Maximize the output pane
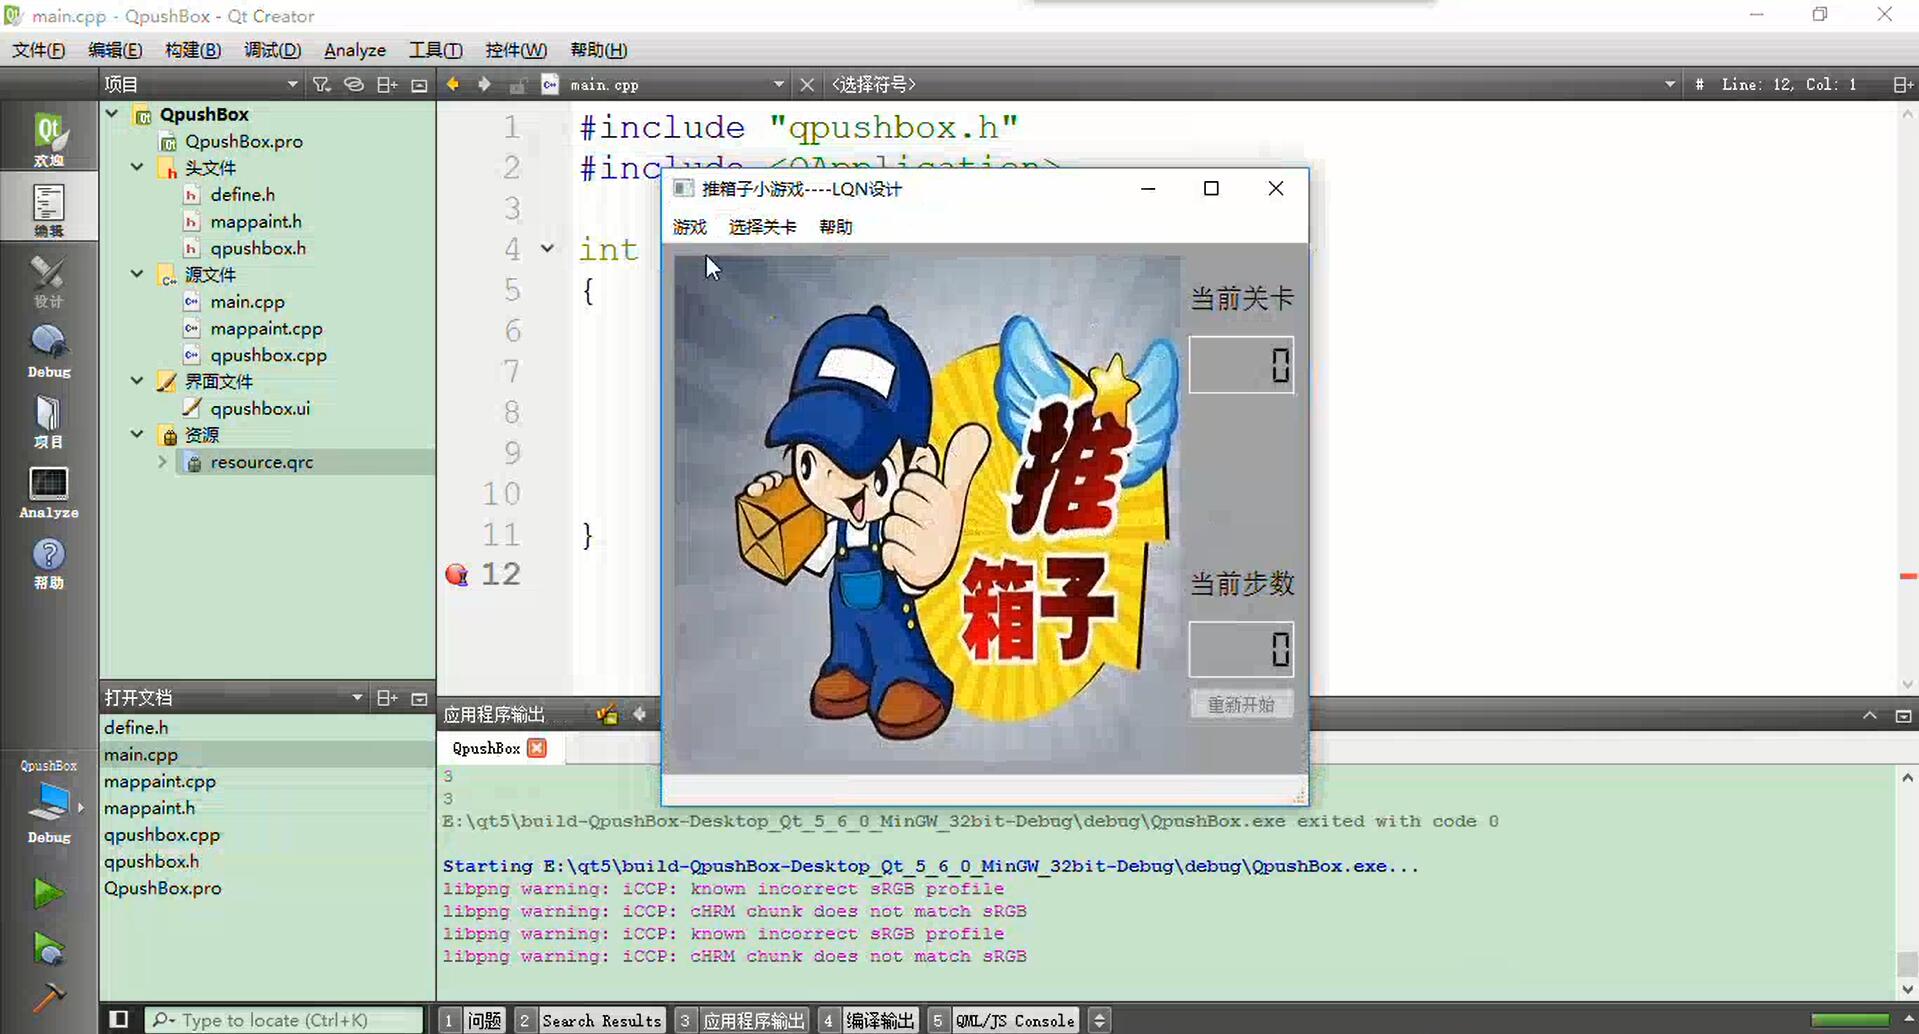1919x1034 pixels. 1903,715
